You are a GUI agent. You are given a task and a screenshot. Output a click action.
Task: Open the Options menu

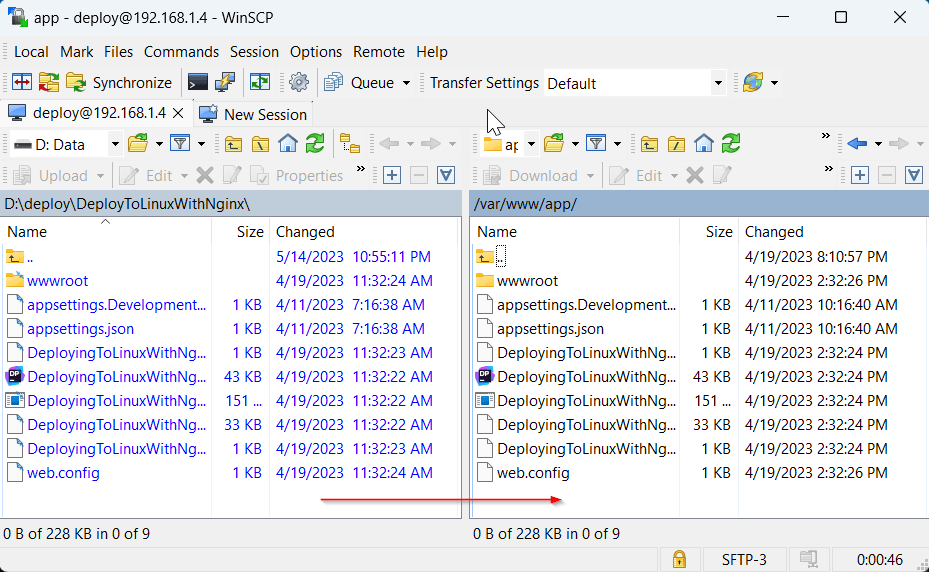316,52
